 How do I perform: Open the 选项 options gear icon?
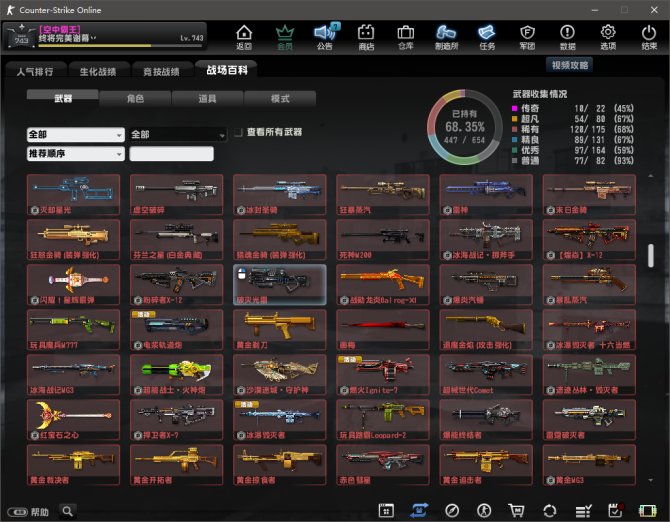608,37
